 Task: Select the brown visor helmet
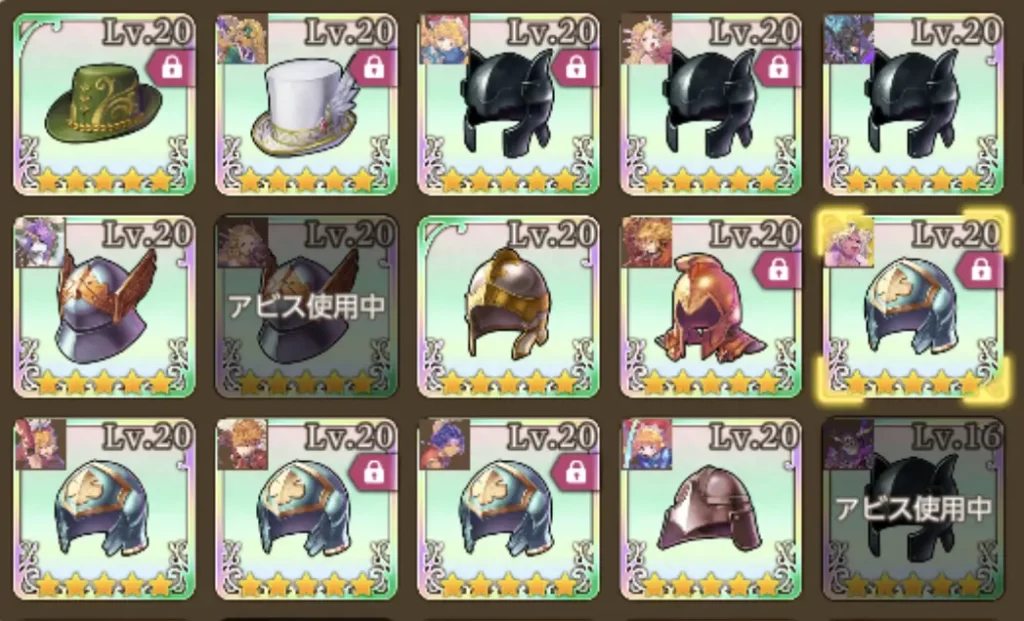[x=711, y=509]
